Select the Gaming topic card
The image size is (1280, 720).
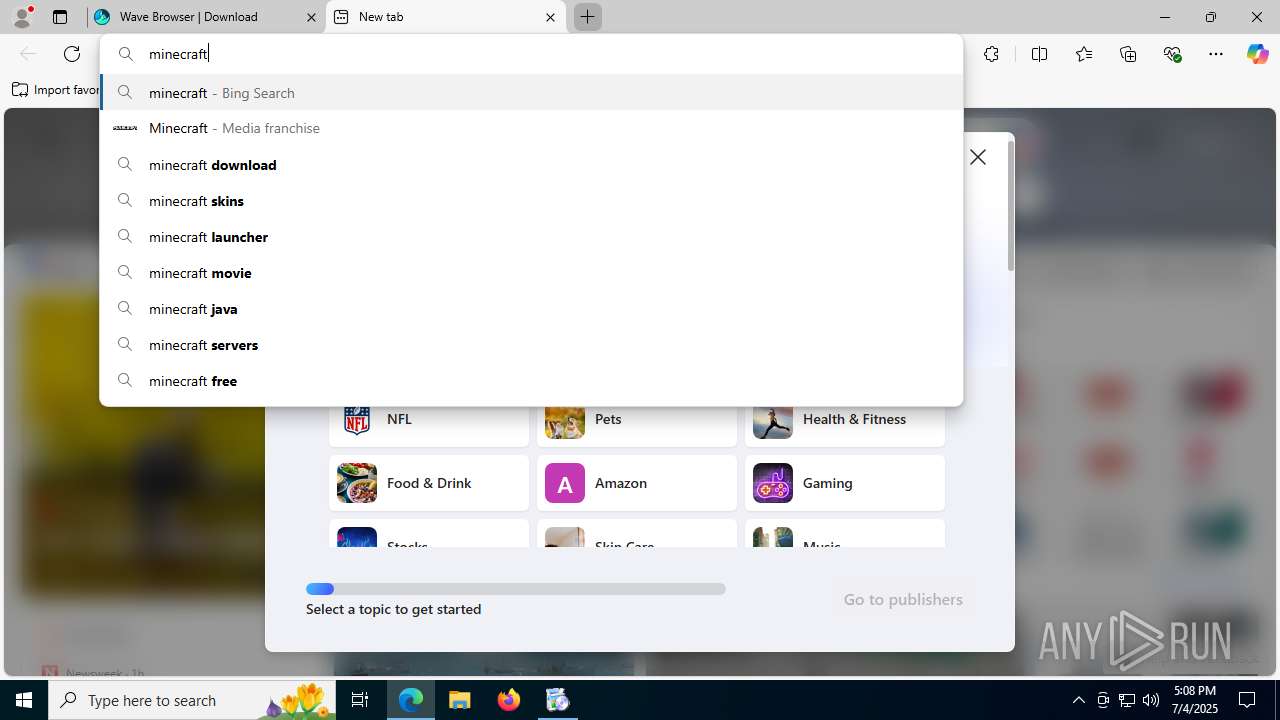click(845, 483)
